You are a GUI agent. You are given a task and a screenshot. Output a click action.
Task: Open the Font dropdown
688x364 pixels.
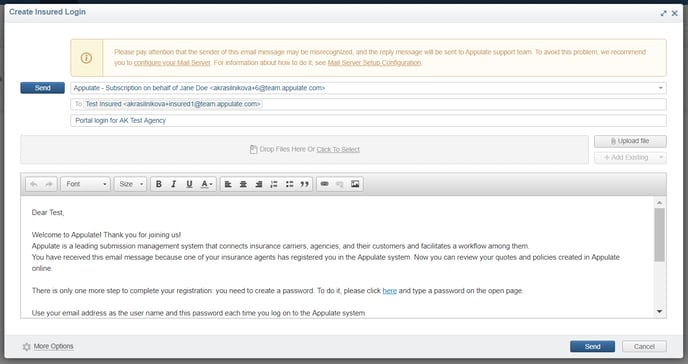click(86, 184)
